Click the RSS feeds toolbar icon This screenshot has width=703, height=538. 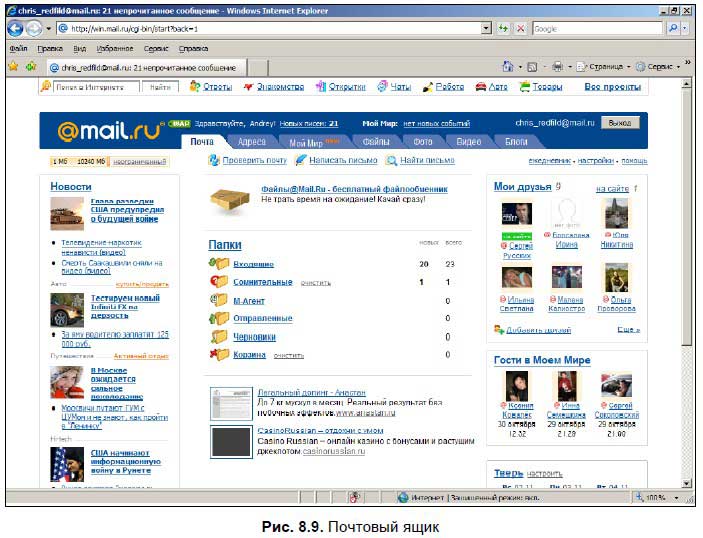click(532, 67)
